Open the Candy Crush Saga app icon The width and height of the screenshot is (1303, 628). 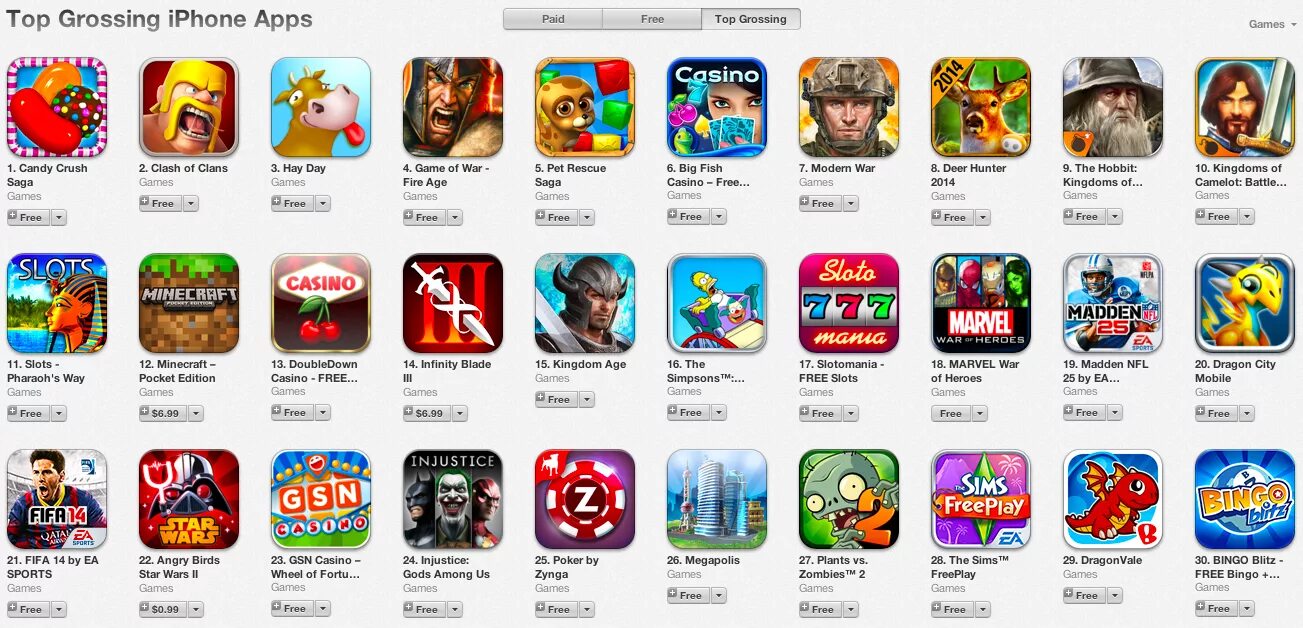(57, 107)
